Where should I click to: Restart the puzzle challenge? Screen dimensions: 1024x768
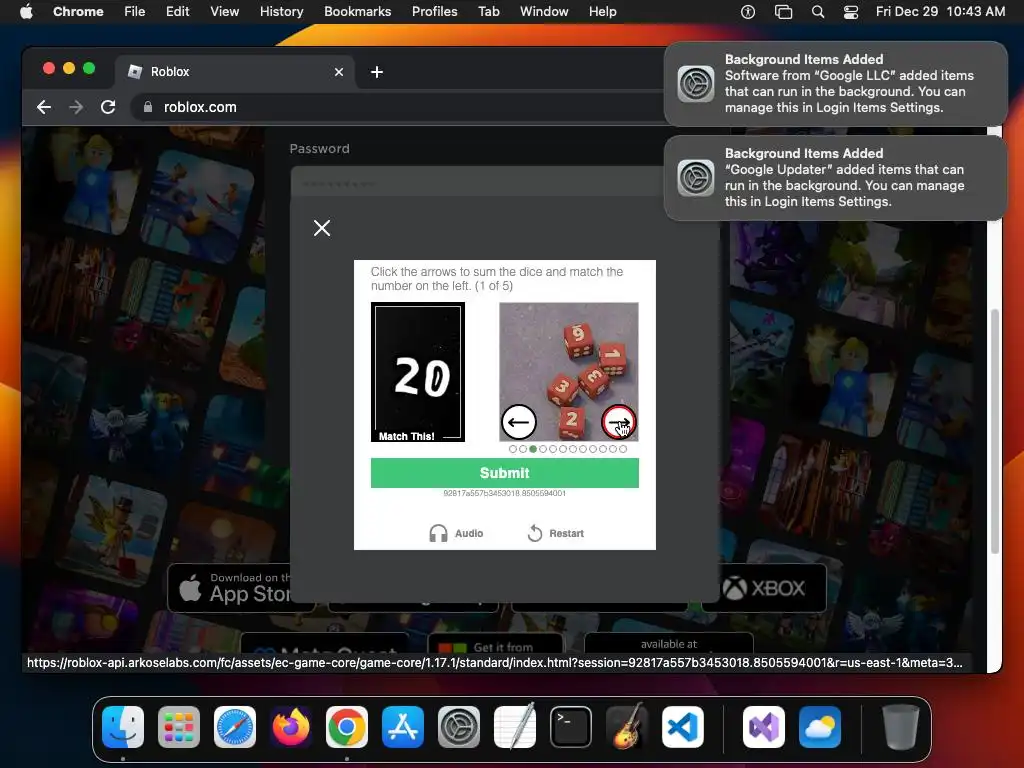556,534
